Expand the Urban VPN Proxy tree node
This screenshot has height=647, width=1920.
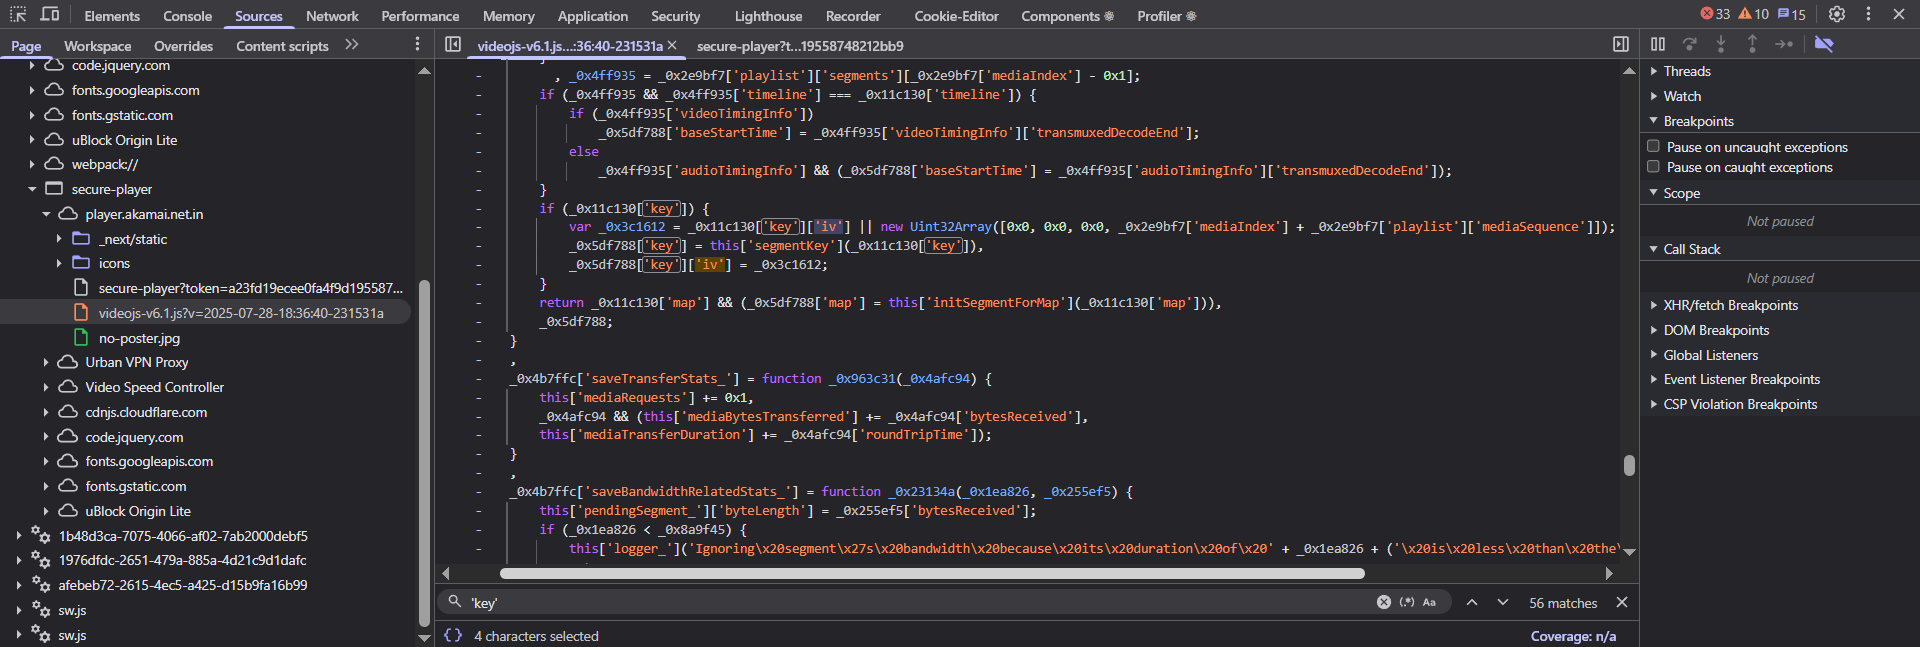tap(46, 362)
